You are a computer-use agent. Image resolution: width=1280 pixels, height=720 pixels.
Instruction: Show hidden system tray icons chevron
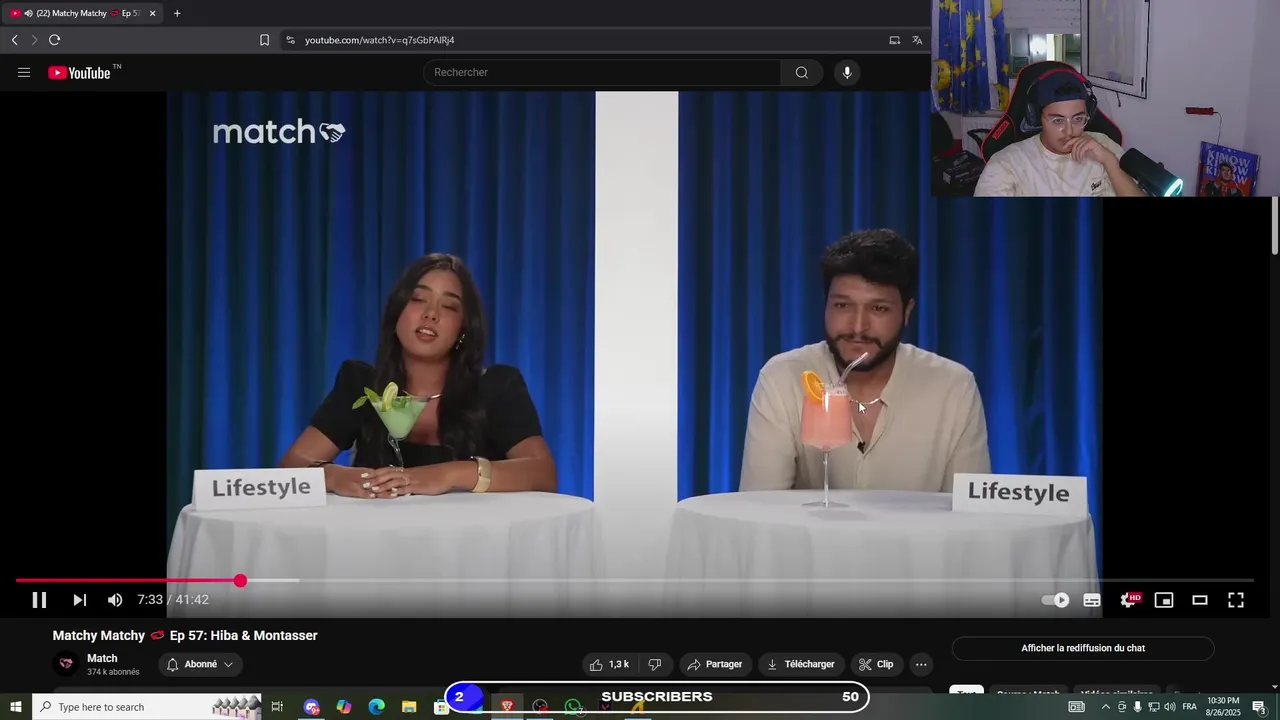click(1105, 707)
